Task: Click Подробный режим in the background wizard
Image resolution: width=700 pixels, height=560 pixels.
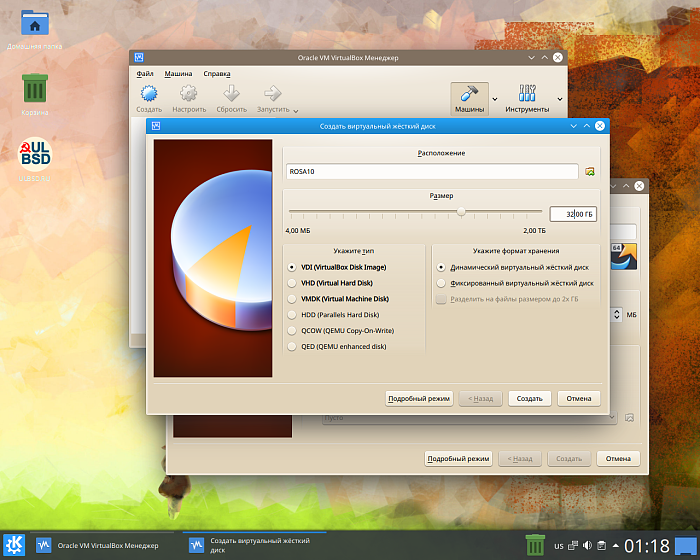Action: [x=458, y=459]
